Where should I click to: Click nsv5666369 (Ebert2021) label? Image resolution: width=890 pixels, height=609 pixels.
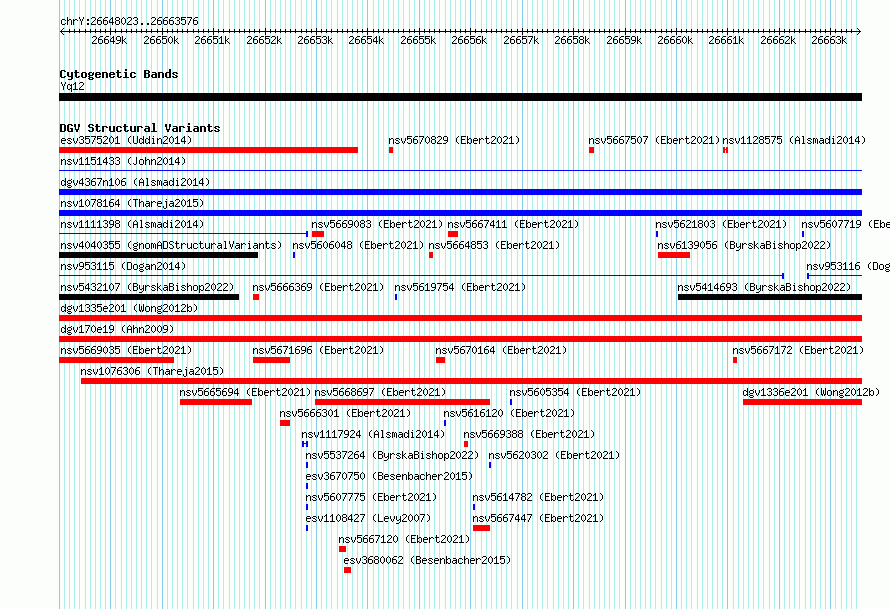coord(318,287)
